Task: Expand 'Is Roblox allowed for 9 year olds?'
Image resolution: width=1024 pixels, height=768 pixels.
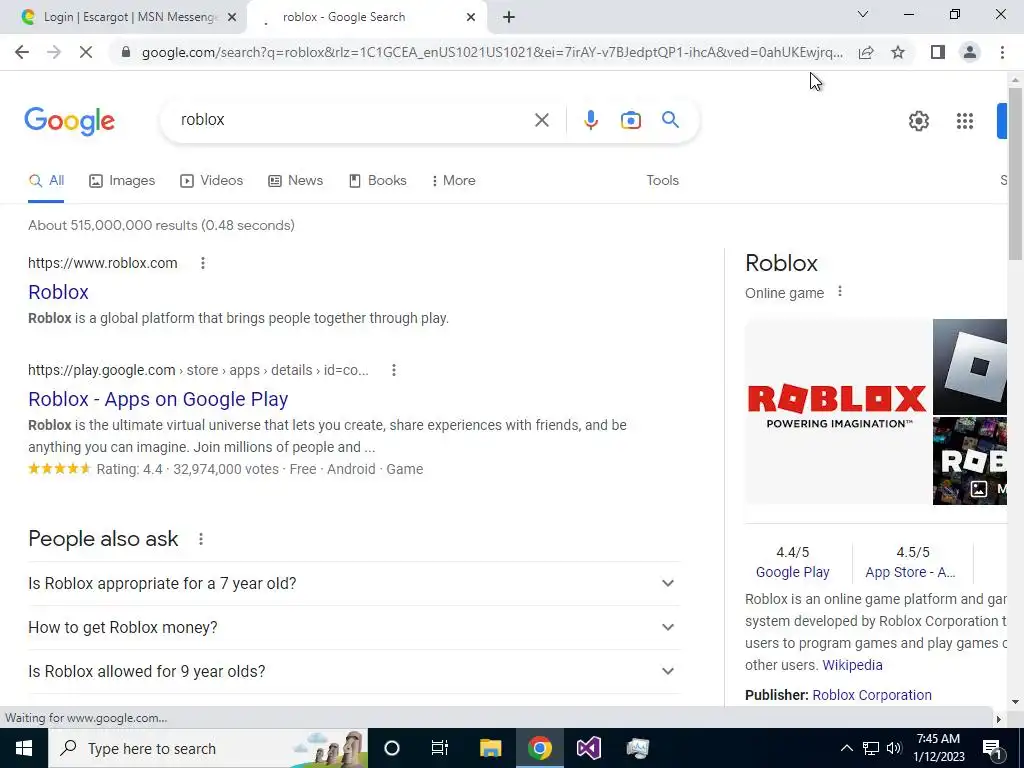Action: click(x=354, y=671)
